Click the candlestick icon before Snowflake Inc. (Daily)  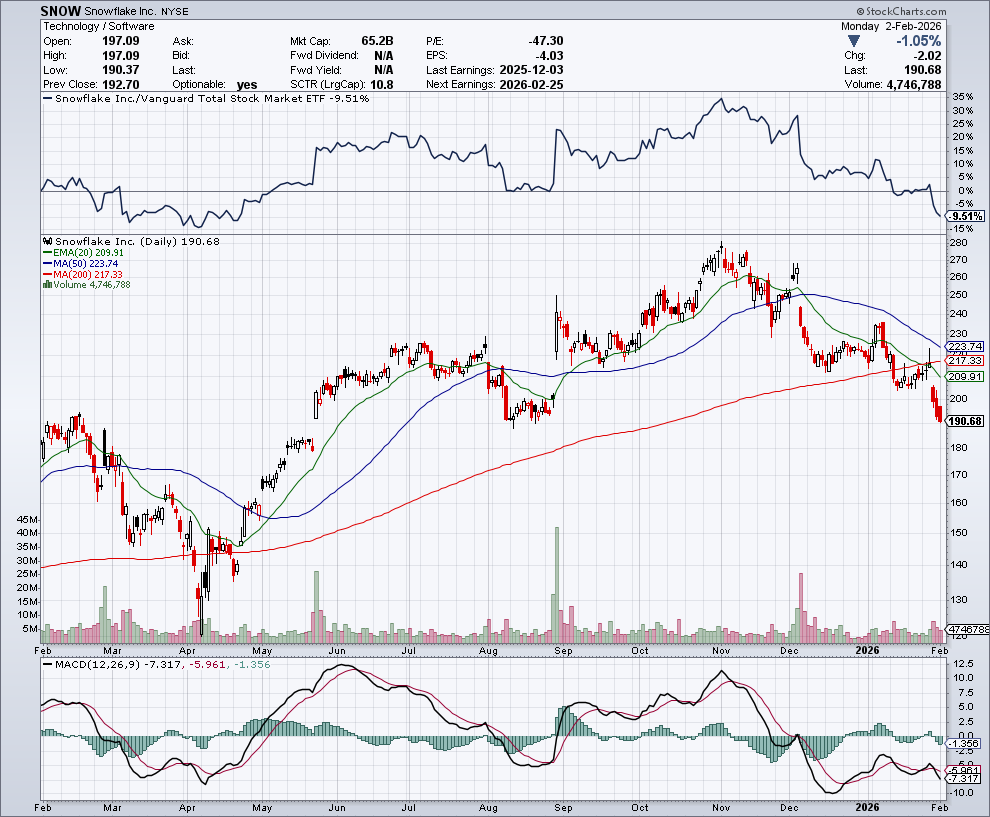tap(48, 241)
